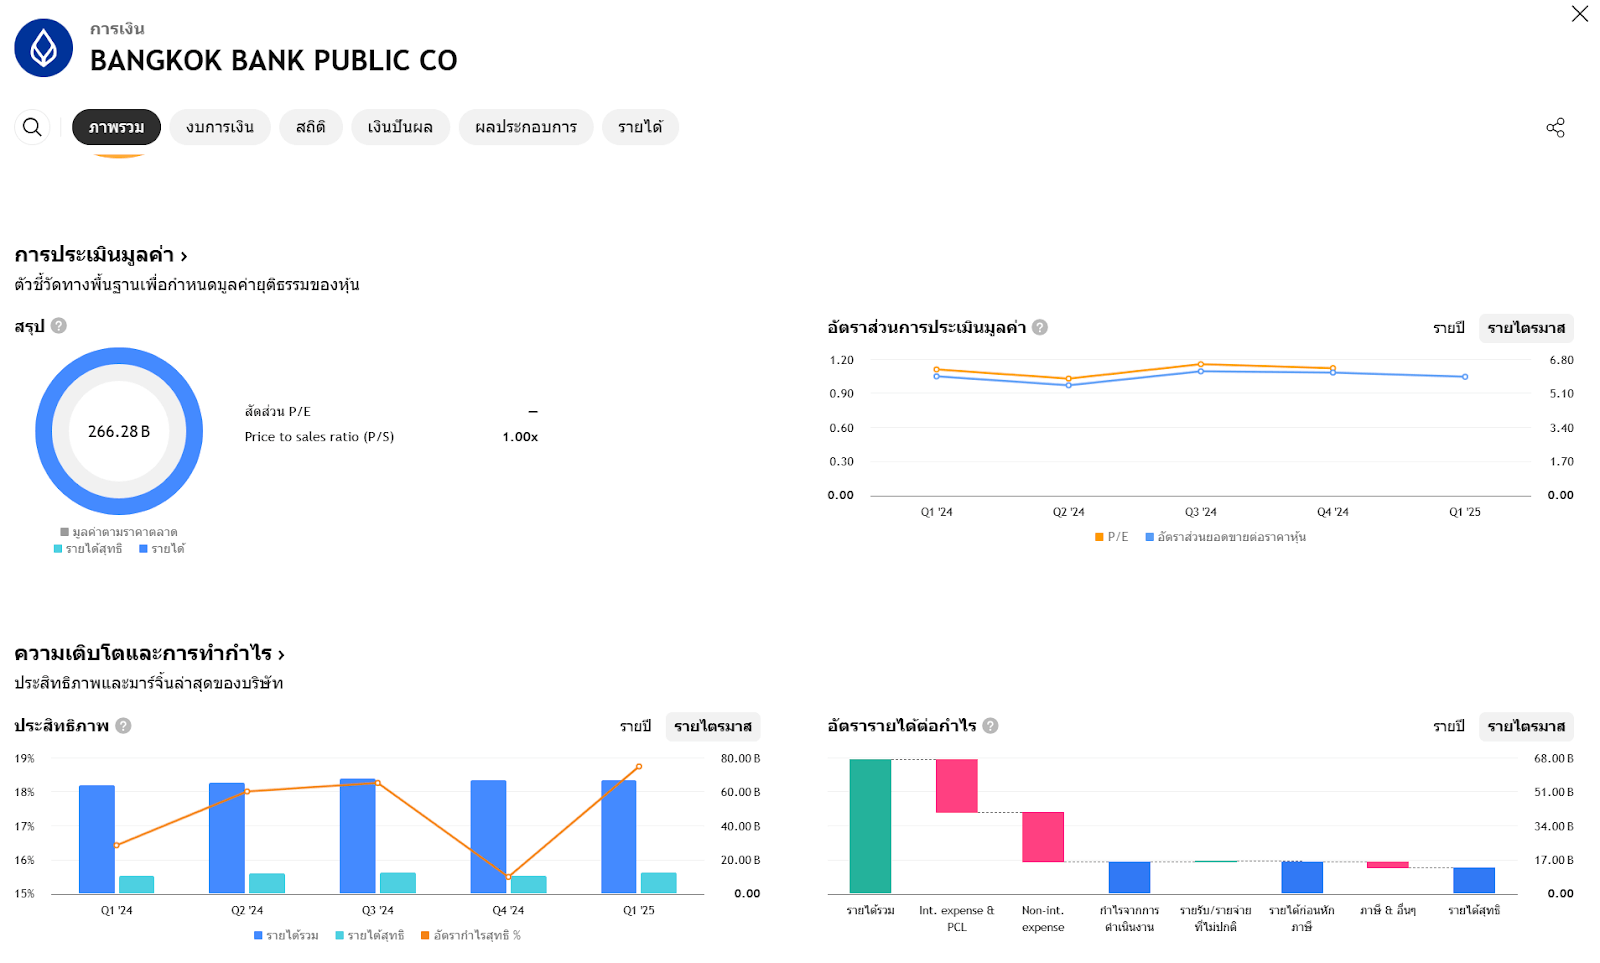Open help icon beside อัตรารายได้ต่อกำไร
Viewport: 1600px width, 963px height.
(990, 726)
